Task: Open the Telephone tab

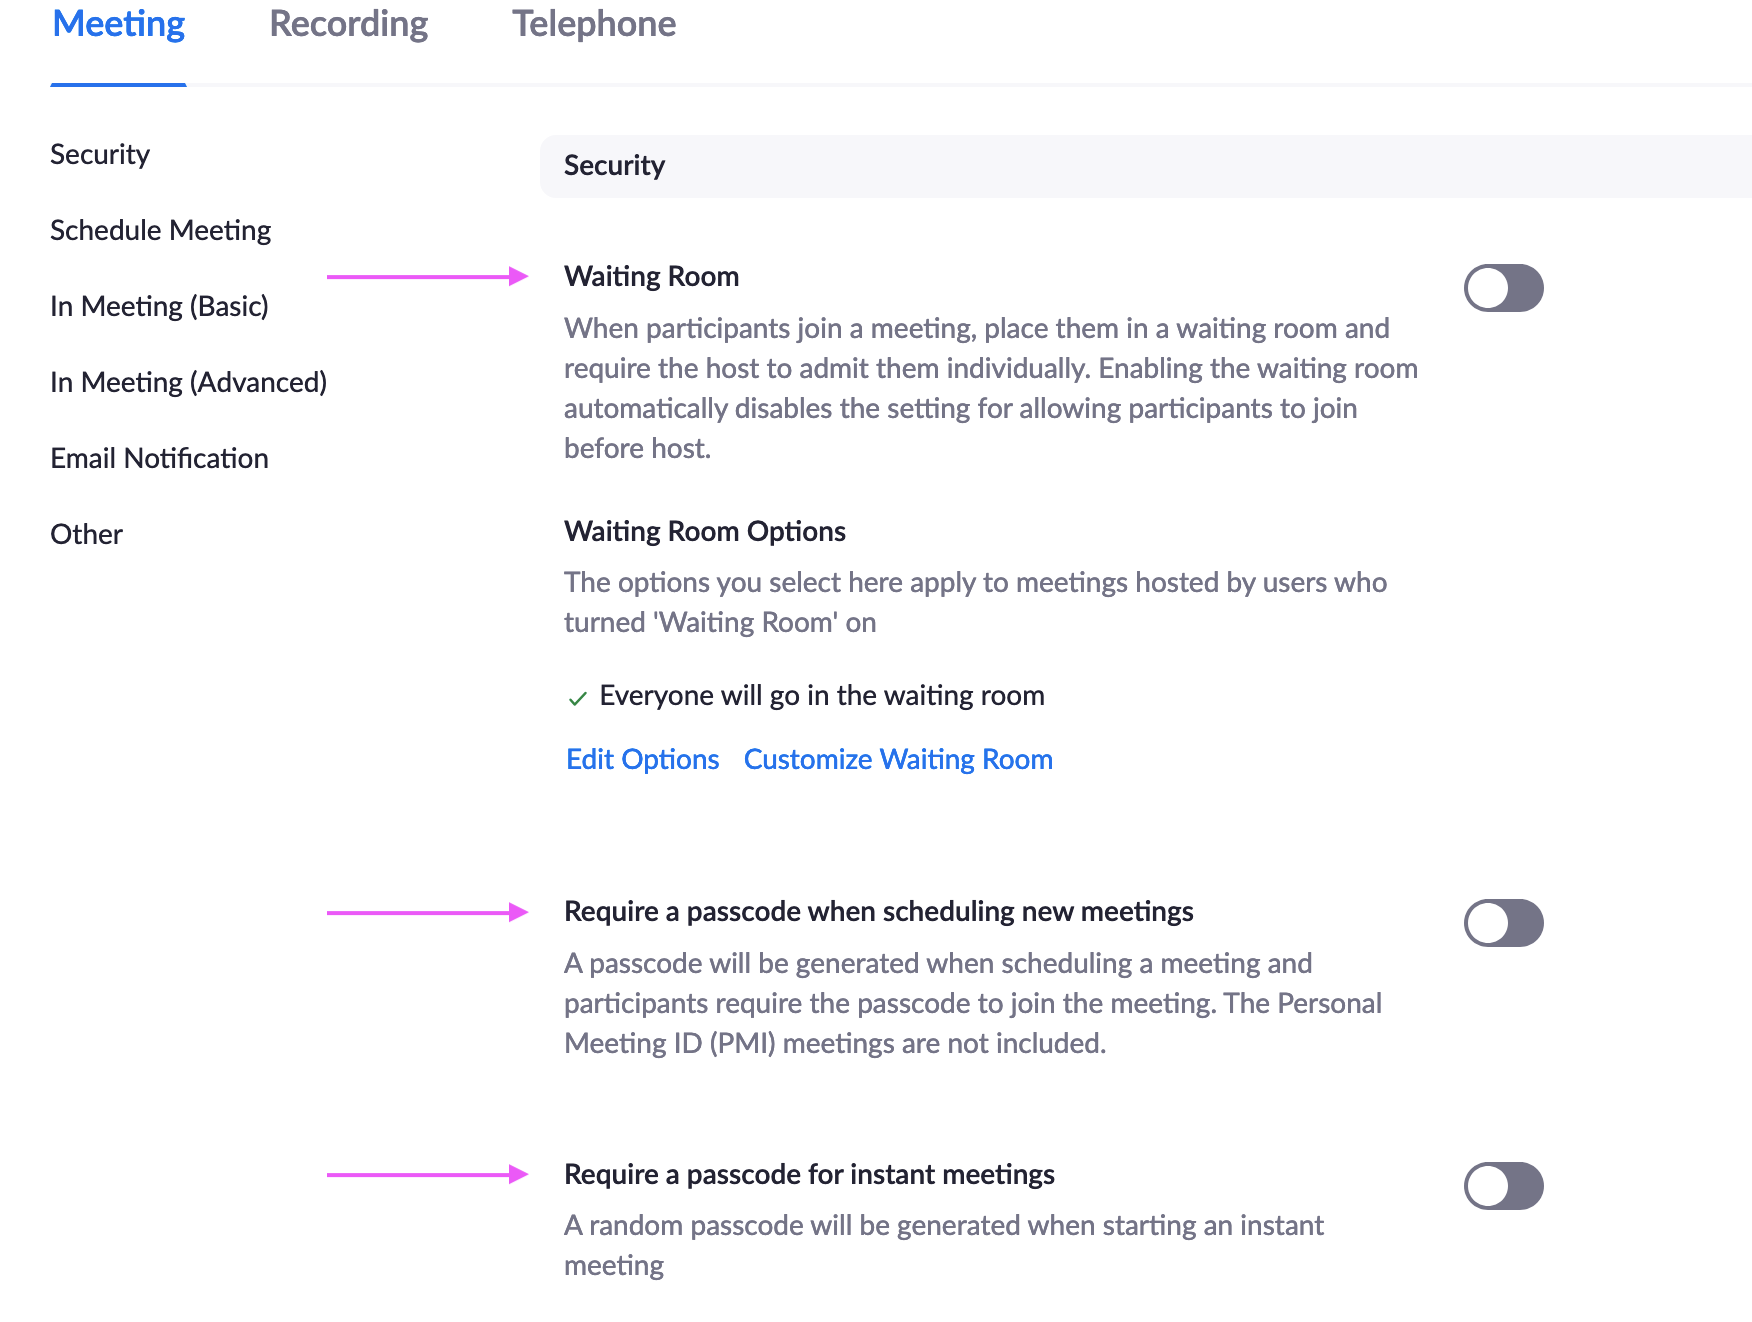Action: [x=594, y=24]
